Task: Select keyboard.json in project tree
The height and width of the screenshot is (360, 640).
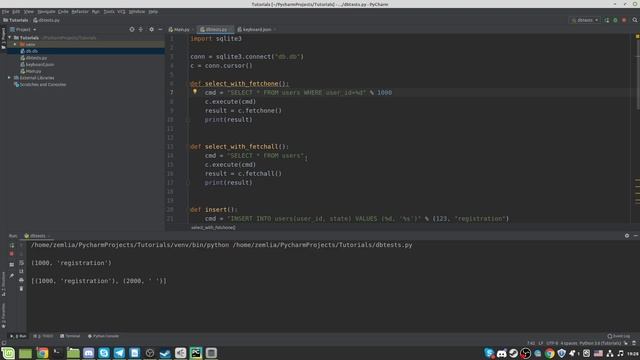Action: (x=37, y=64)
